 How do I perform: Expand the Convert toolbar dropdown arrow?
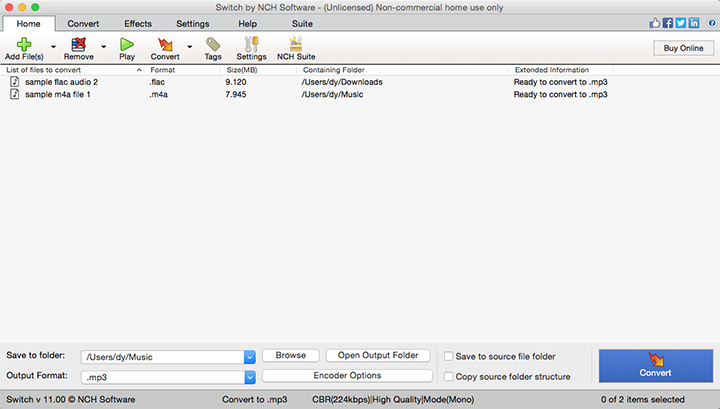coord(189,46)
